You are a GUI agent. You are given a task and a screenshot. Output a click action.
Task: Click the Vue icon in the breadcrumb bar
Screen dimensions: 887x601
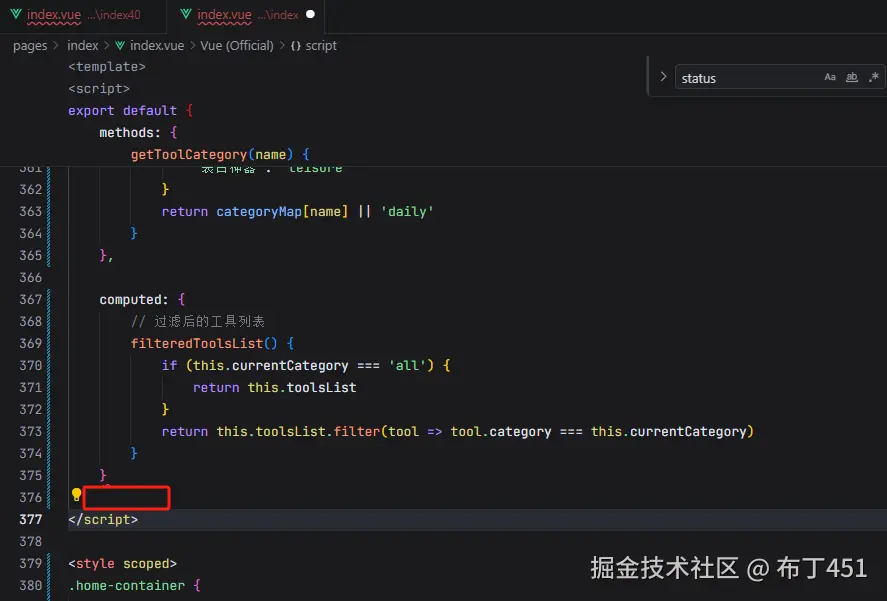pos(120,45)
